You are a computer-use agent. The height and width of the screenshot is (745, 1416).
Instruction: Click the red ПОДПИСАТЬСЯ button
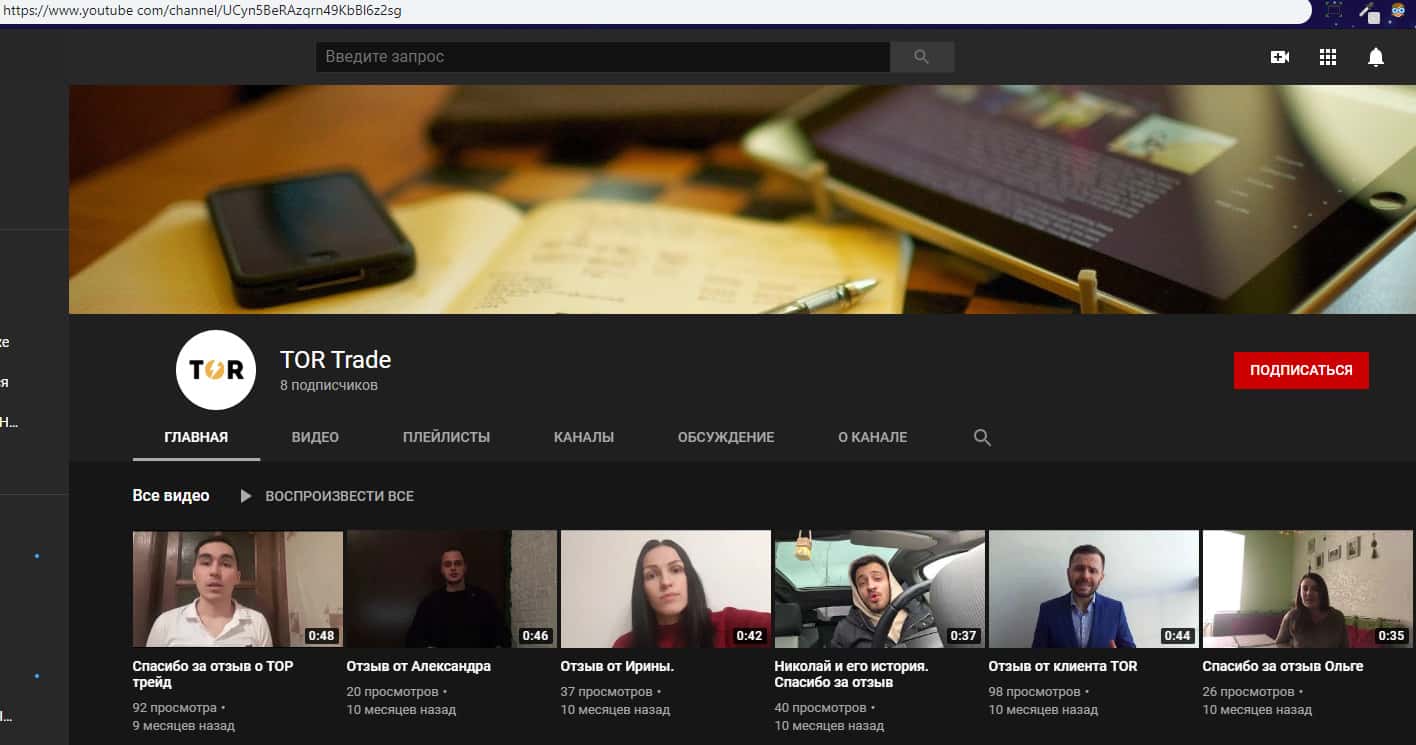coord(1300,370)
